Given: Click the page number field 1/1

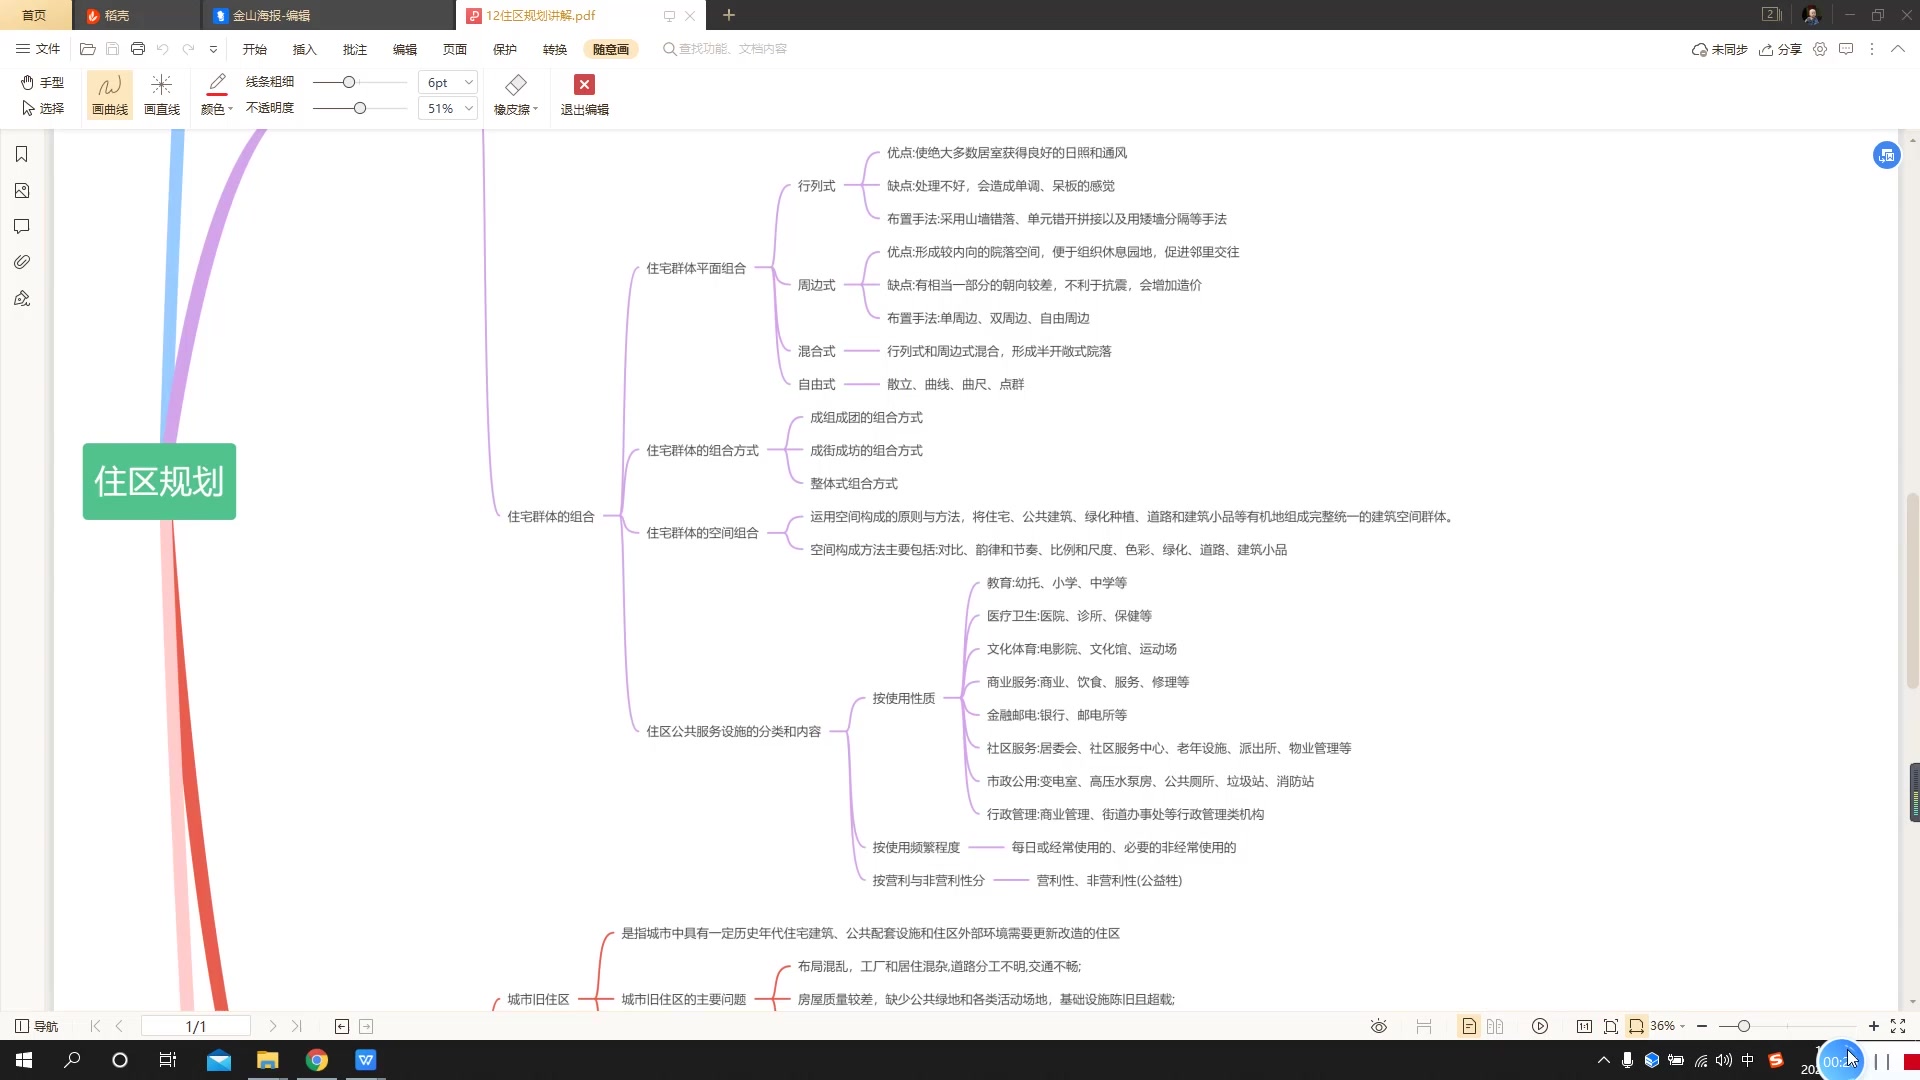Looking at the screenshot, I should point(196,1026).
